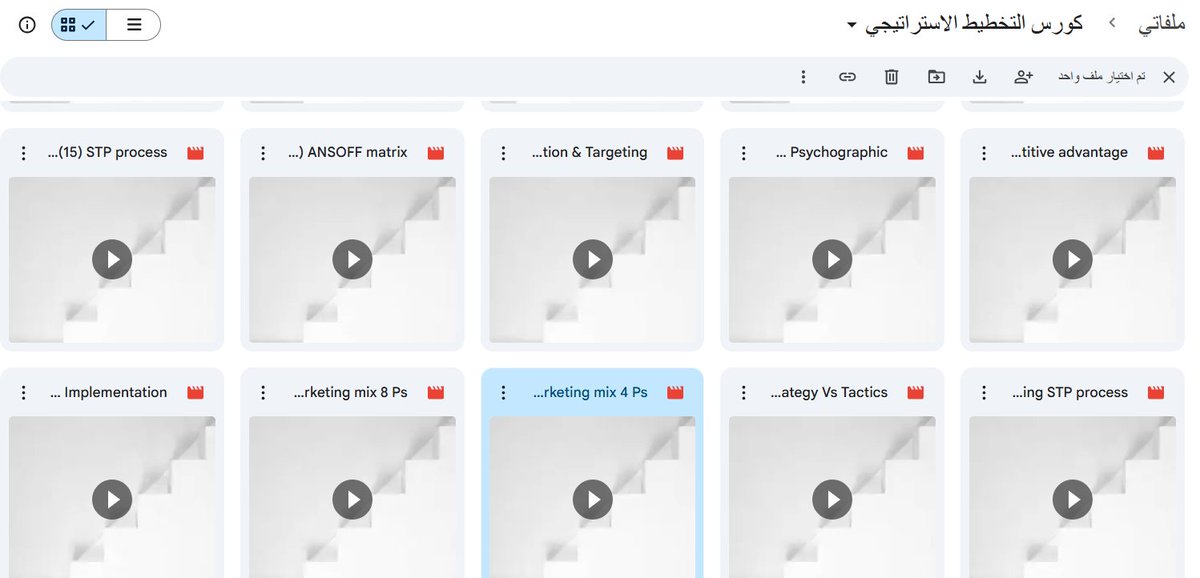This screenshot has height=578, width=1200.
Task: Open more options for ...rketing mix 8 Ps
Action: (x=263, y=393)
